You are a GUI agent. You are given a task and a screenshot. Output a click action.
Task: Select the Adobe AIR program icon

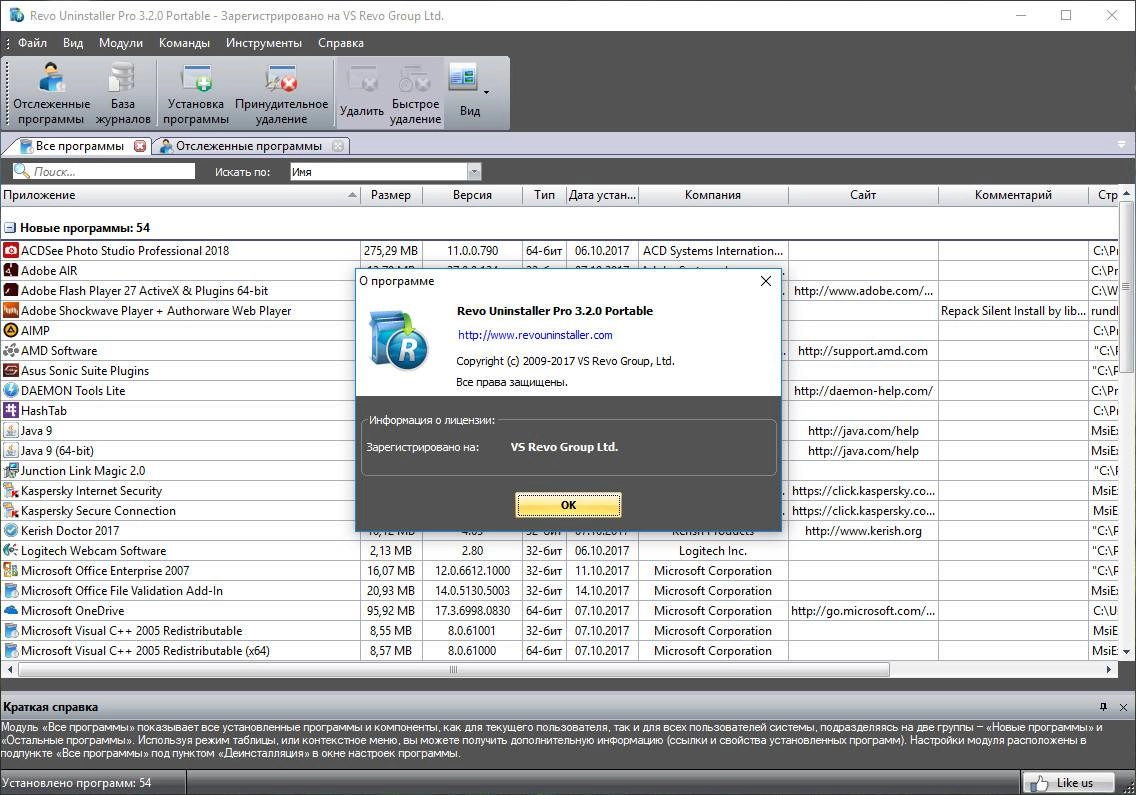tap(11, 270)
